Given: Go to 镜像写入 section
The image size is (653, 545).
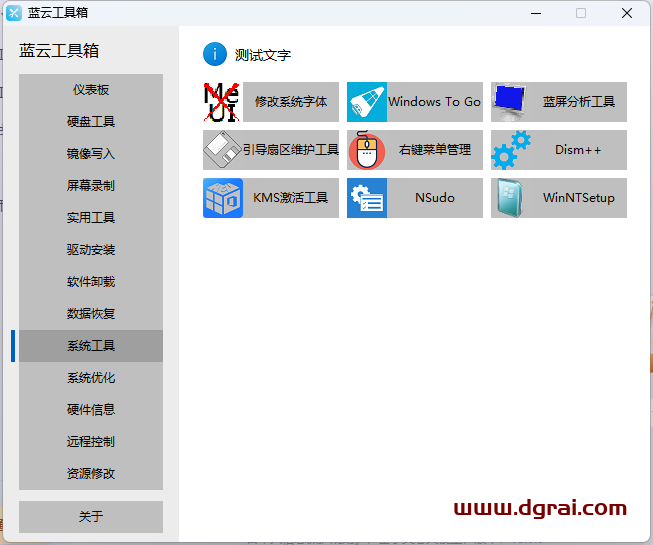Looking at the screenshot, I should (x=91, y=154).
